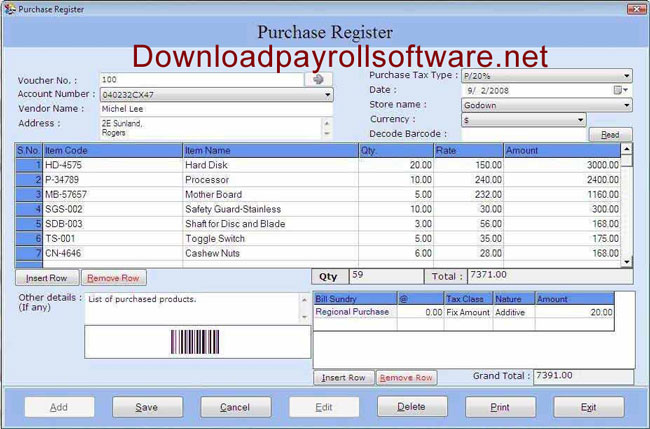Expand the Store name dropdown

tap(626, 105)
